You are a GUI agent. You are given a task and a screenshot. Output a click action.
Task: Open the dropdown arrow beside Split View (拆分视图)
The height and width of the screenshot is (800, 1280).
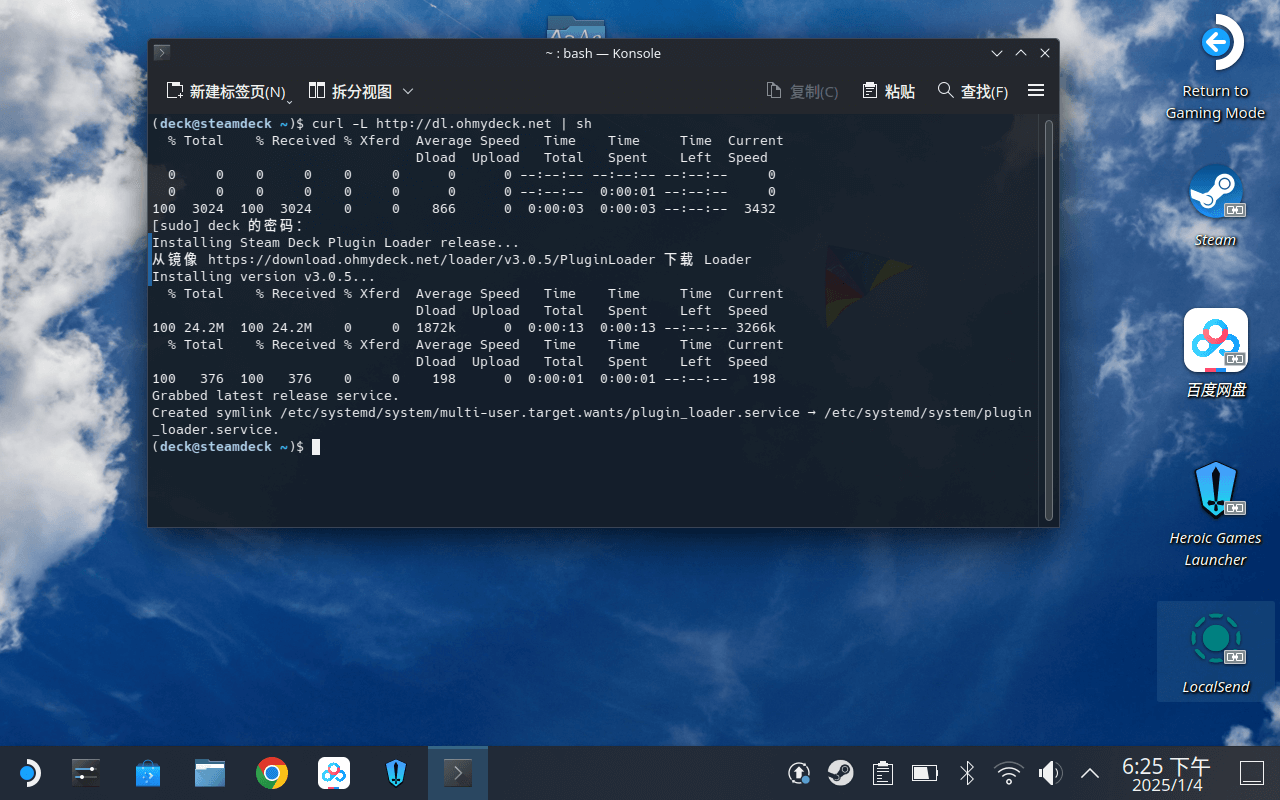click(x=408, y=91)
